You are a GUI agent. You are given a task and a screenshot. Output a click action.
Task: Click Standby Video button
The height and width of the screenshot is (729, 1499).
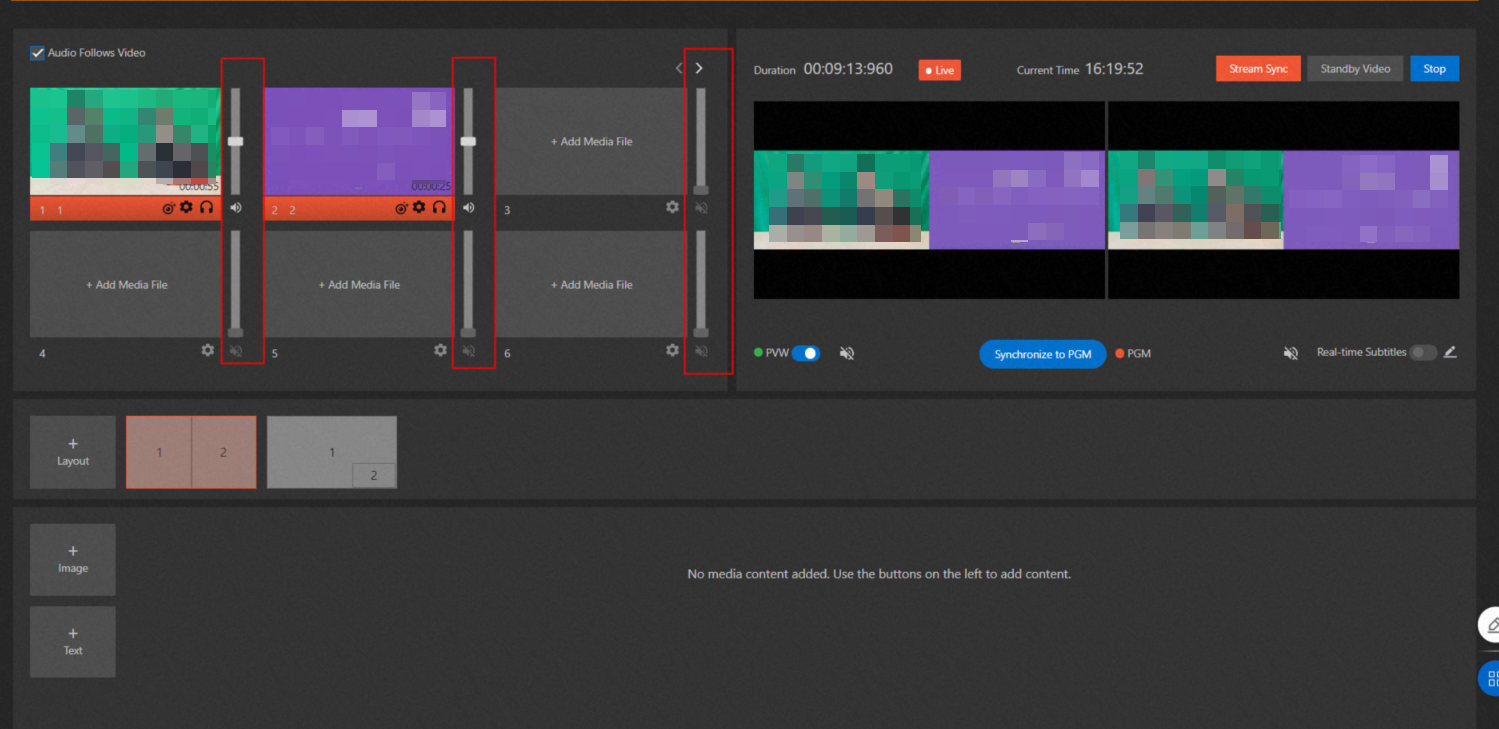[x=1355, y=69]
